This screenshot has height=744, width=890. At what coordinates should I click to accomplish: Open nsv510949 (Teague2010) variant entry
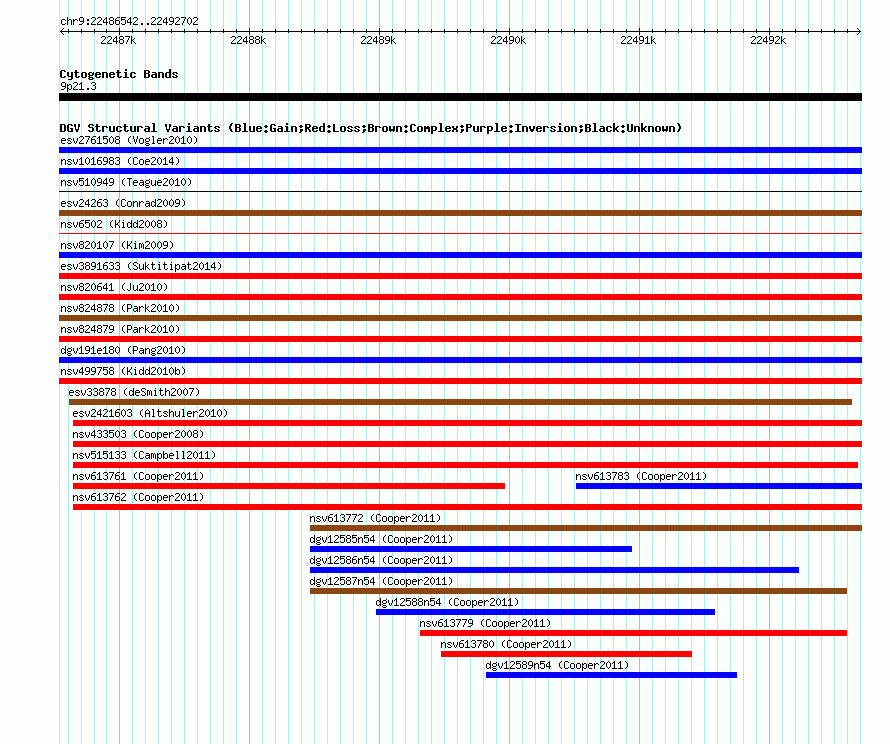[126, 182]
